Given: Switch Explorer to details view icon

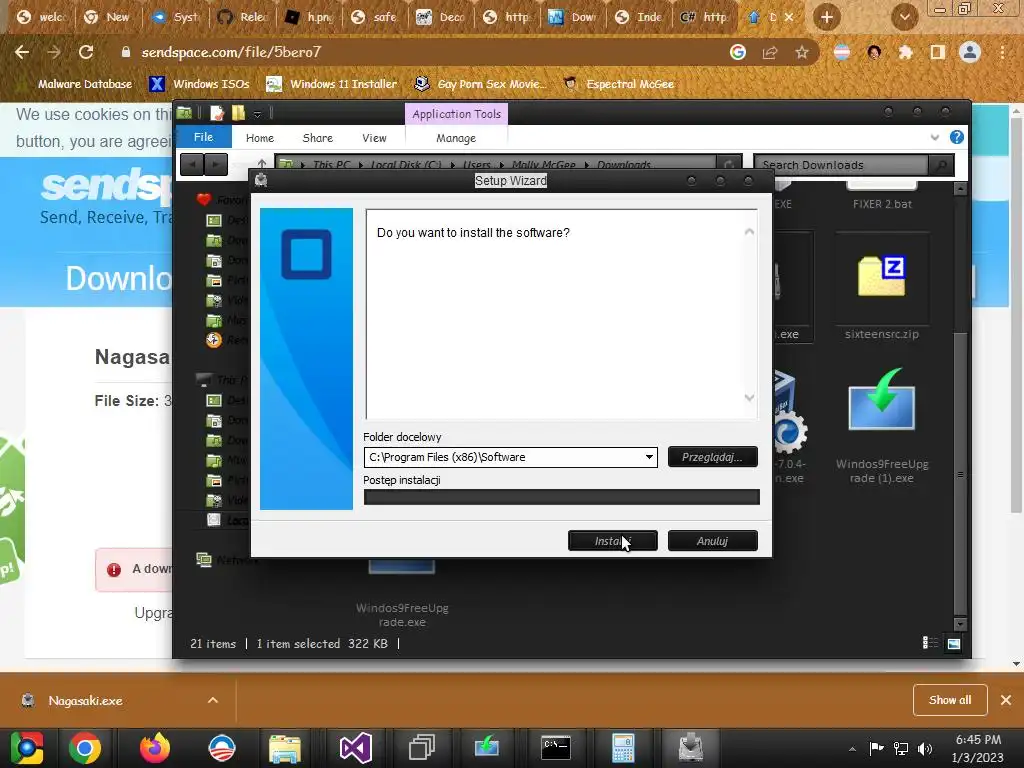Looking at the screenshot, I should (x=930, y=643).
